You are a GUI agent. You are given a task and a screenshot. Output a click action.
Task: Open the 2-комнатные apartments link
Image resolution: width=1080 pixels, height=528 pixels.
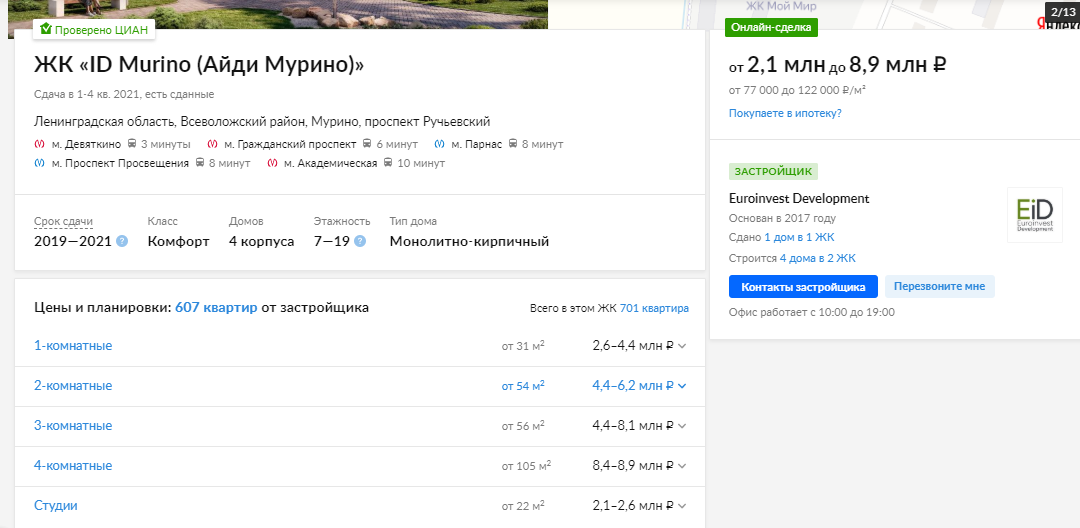73,386
